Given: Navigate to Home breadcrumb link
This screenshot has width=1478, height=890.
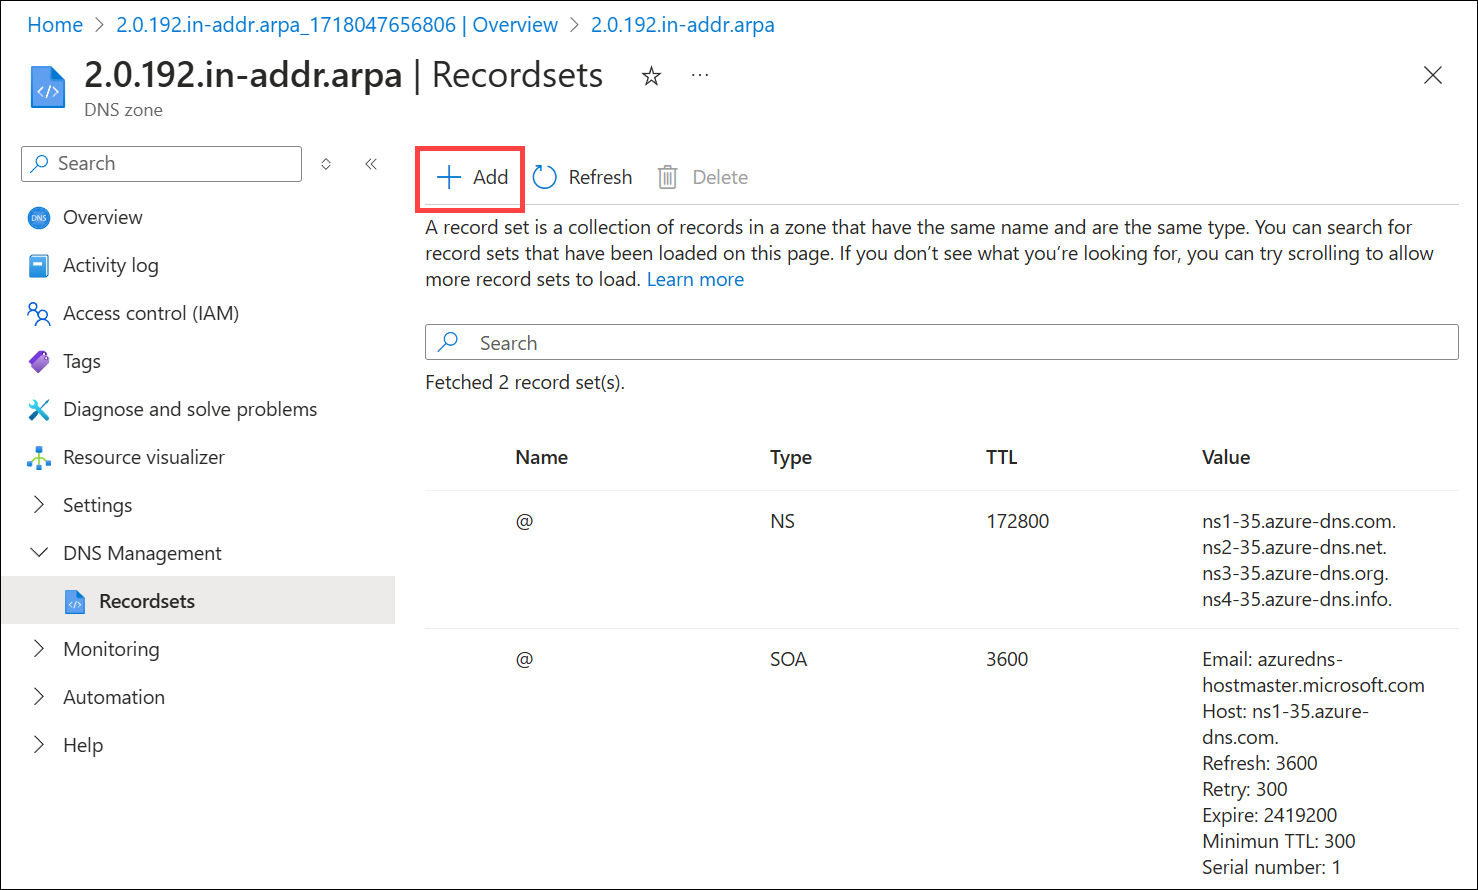Looking at the screenshot, I should tap(55, 25).
